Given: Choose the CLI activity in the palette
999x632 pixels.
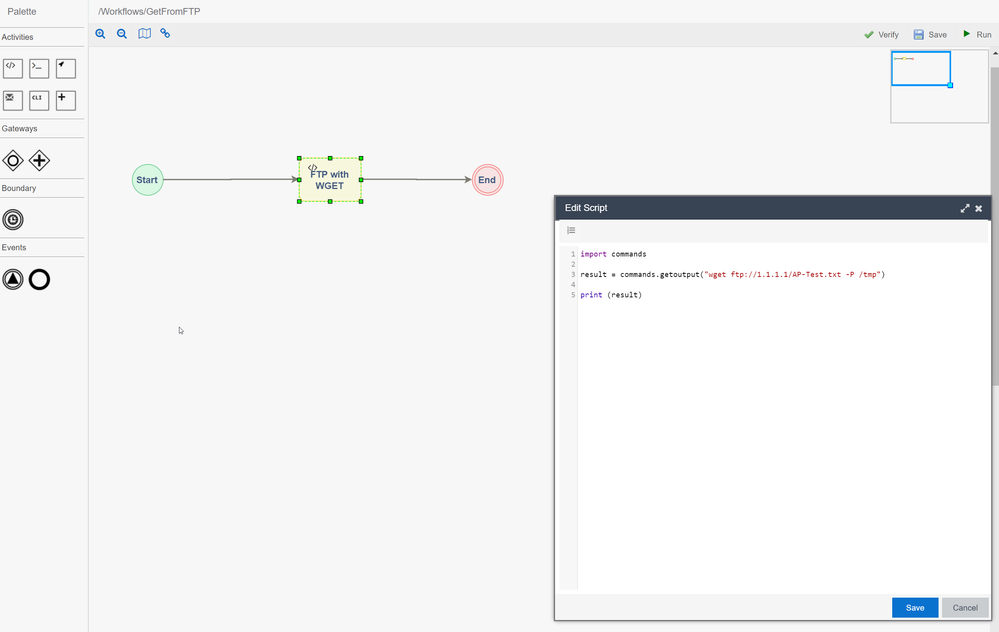Looking at the screenshot, I should 39,100.
